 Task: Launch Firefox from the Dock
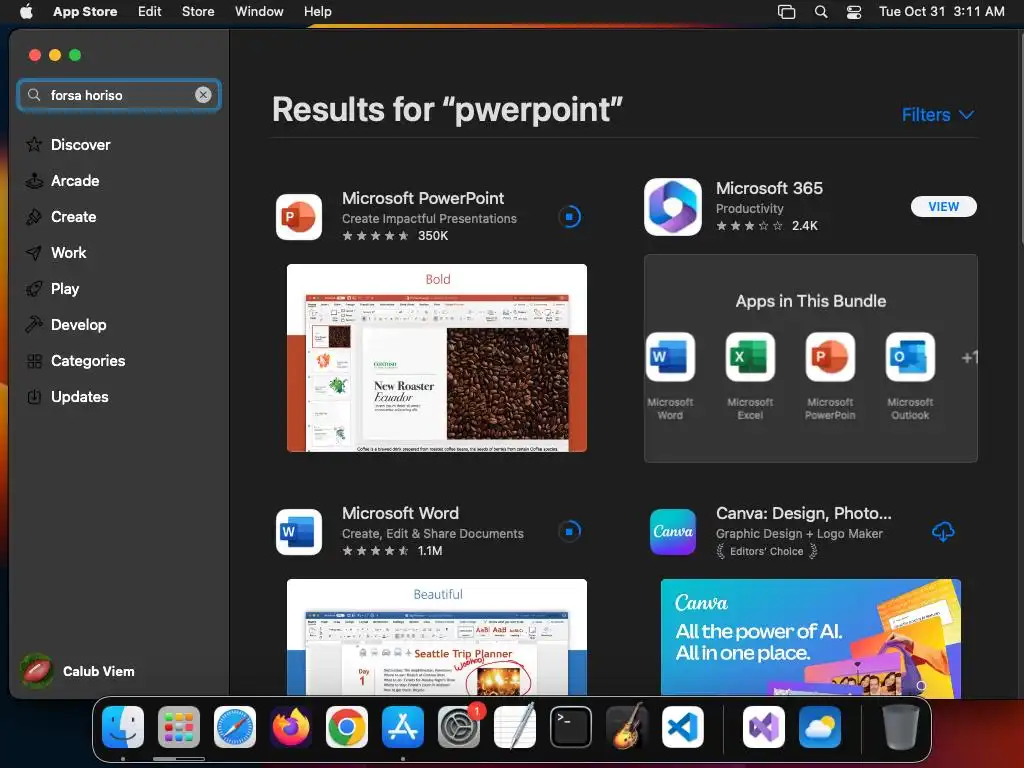point(291,727)
